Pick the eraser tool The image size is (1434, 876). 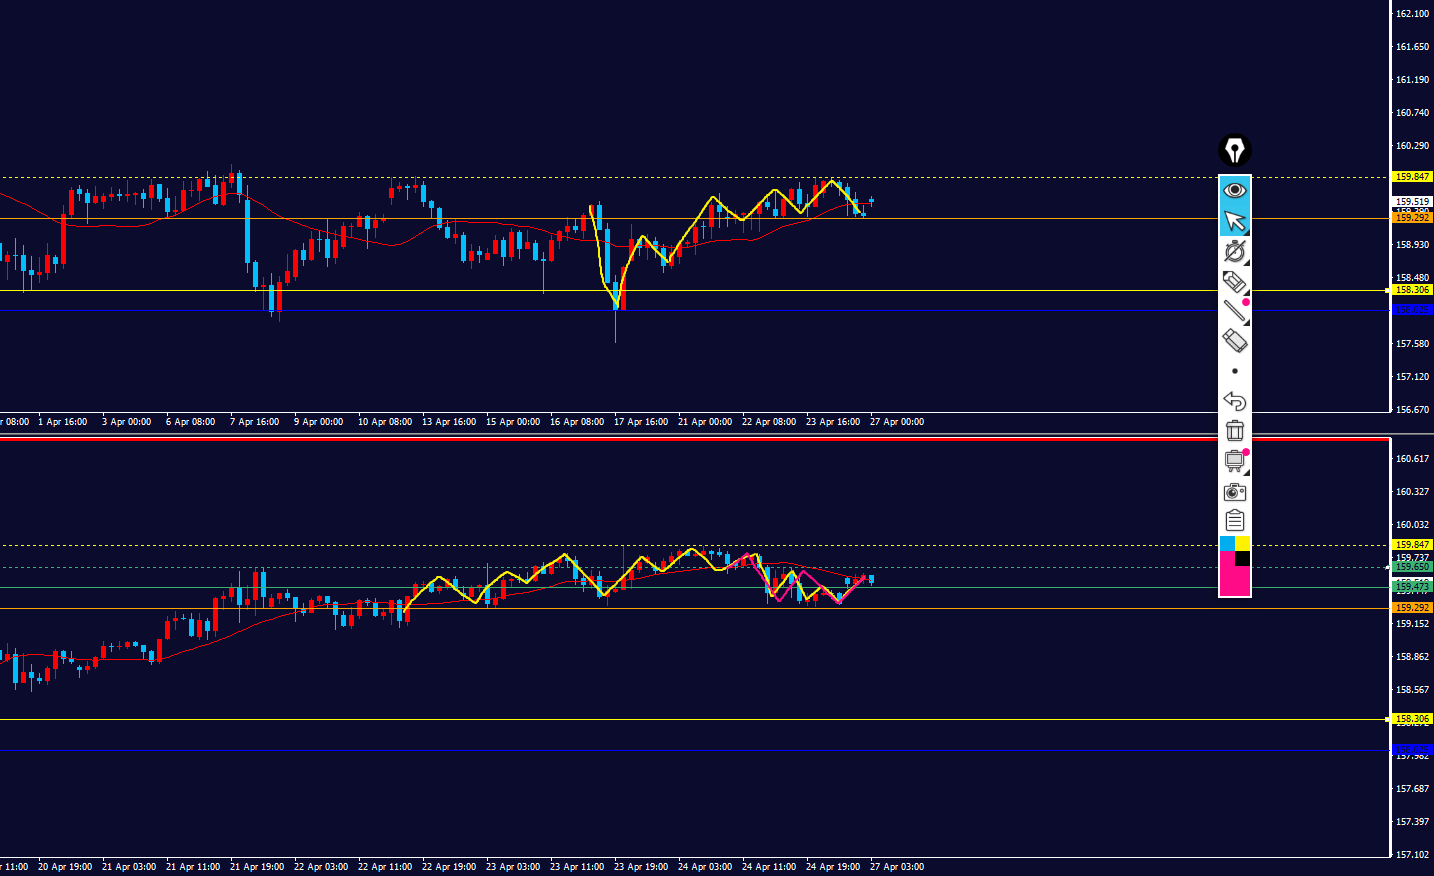[1234, 341]
